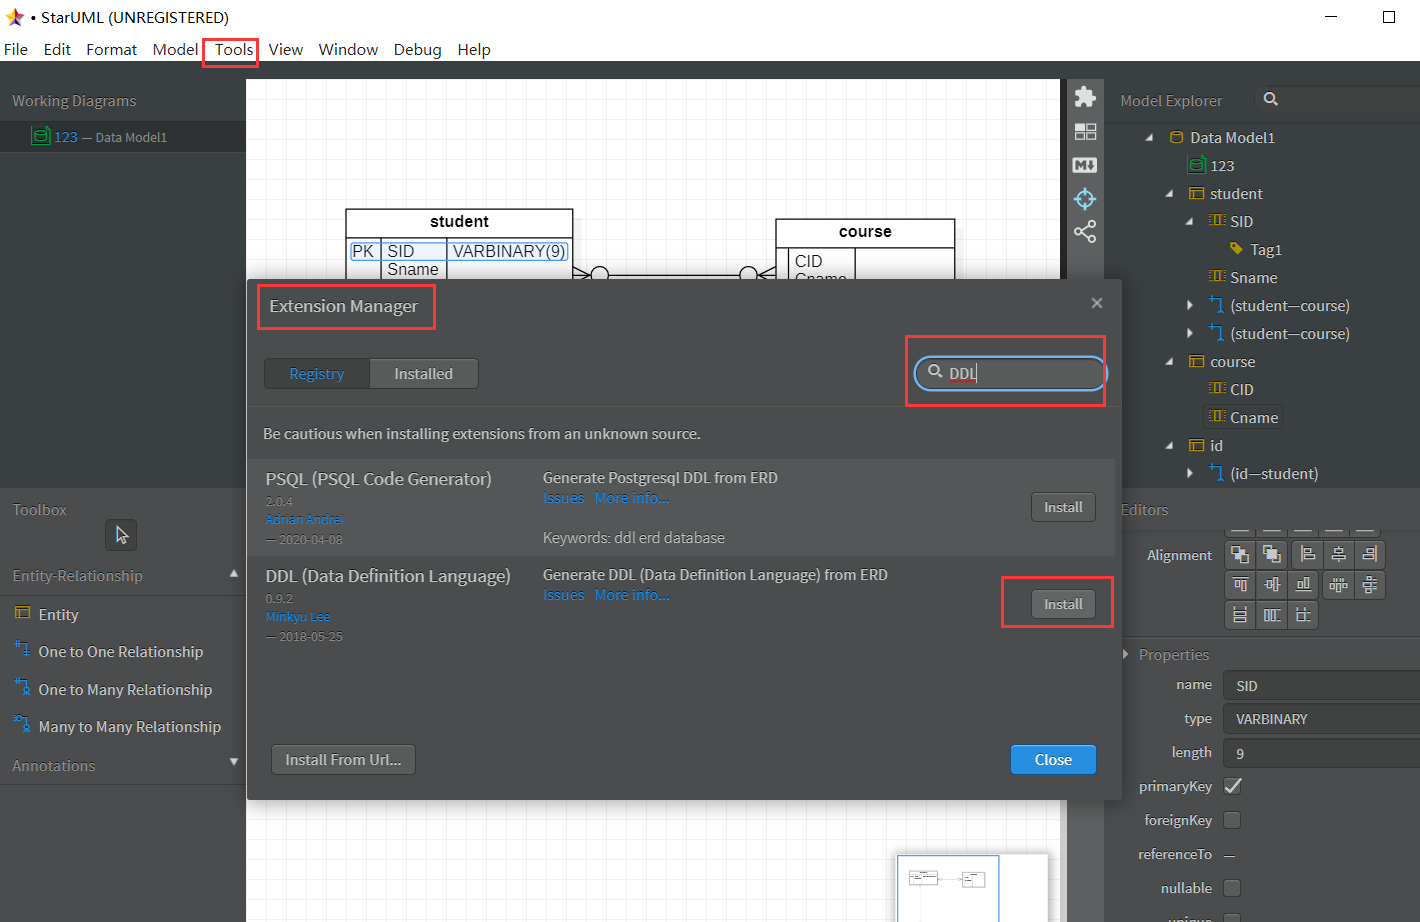The height and width of the screenshot is (922, 1420).
Task: Switch to the Registry tab
Action: point(317,373)
